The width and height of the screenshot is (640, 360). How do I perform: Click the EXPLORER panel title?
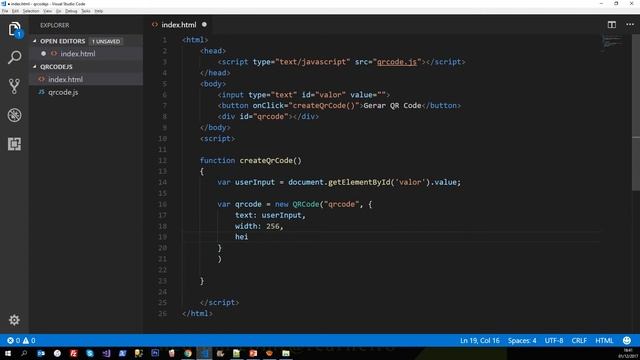[x=55, y=25]
